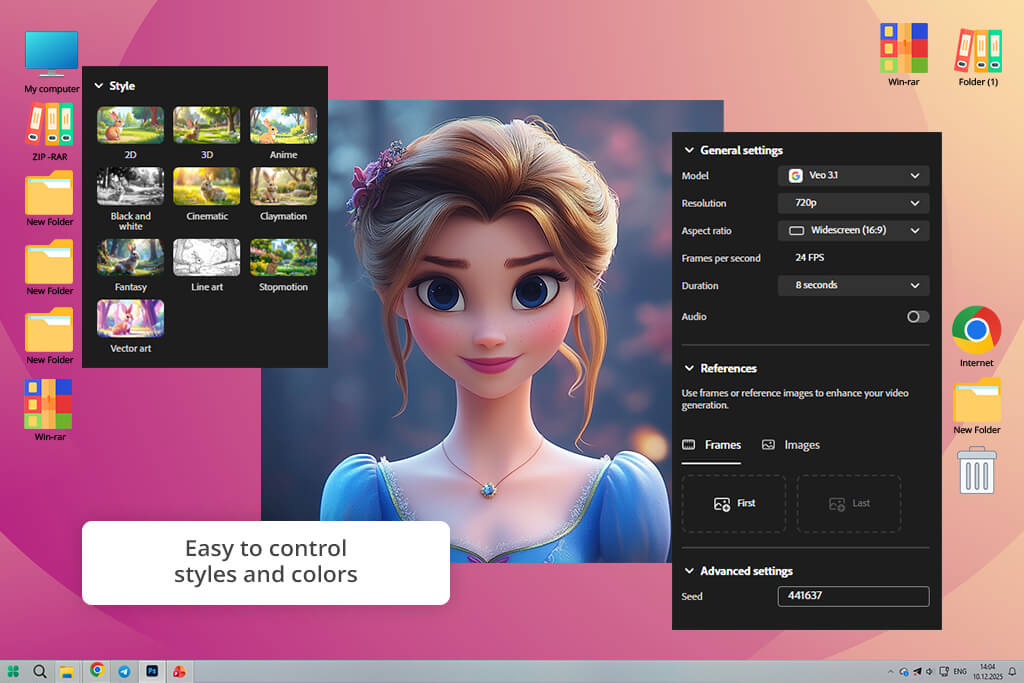Collapse the References section
The height and width of the screenshot is (683, 1024).
(x=689, y=368)
